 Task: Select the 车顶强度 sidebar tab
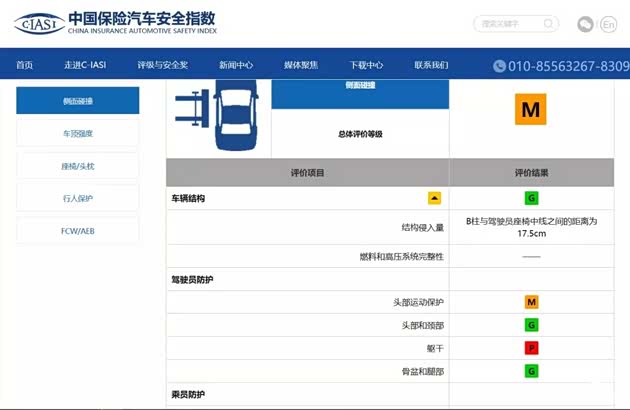click(x=77, y=133)
